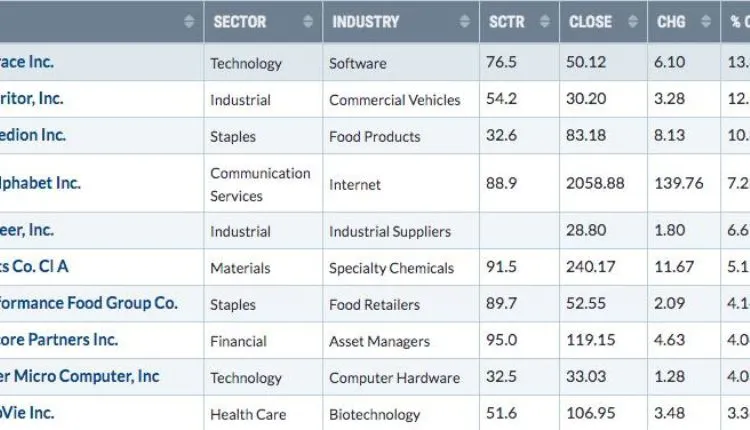Click the CLOSE header label

pyautogui.click(x=590, y=21)
